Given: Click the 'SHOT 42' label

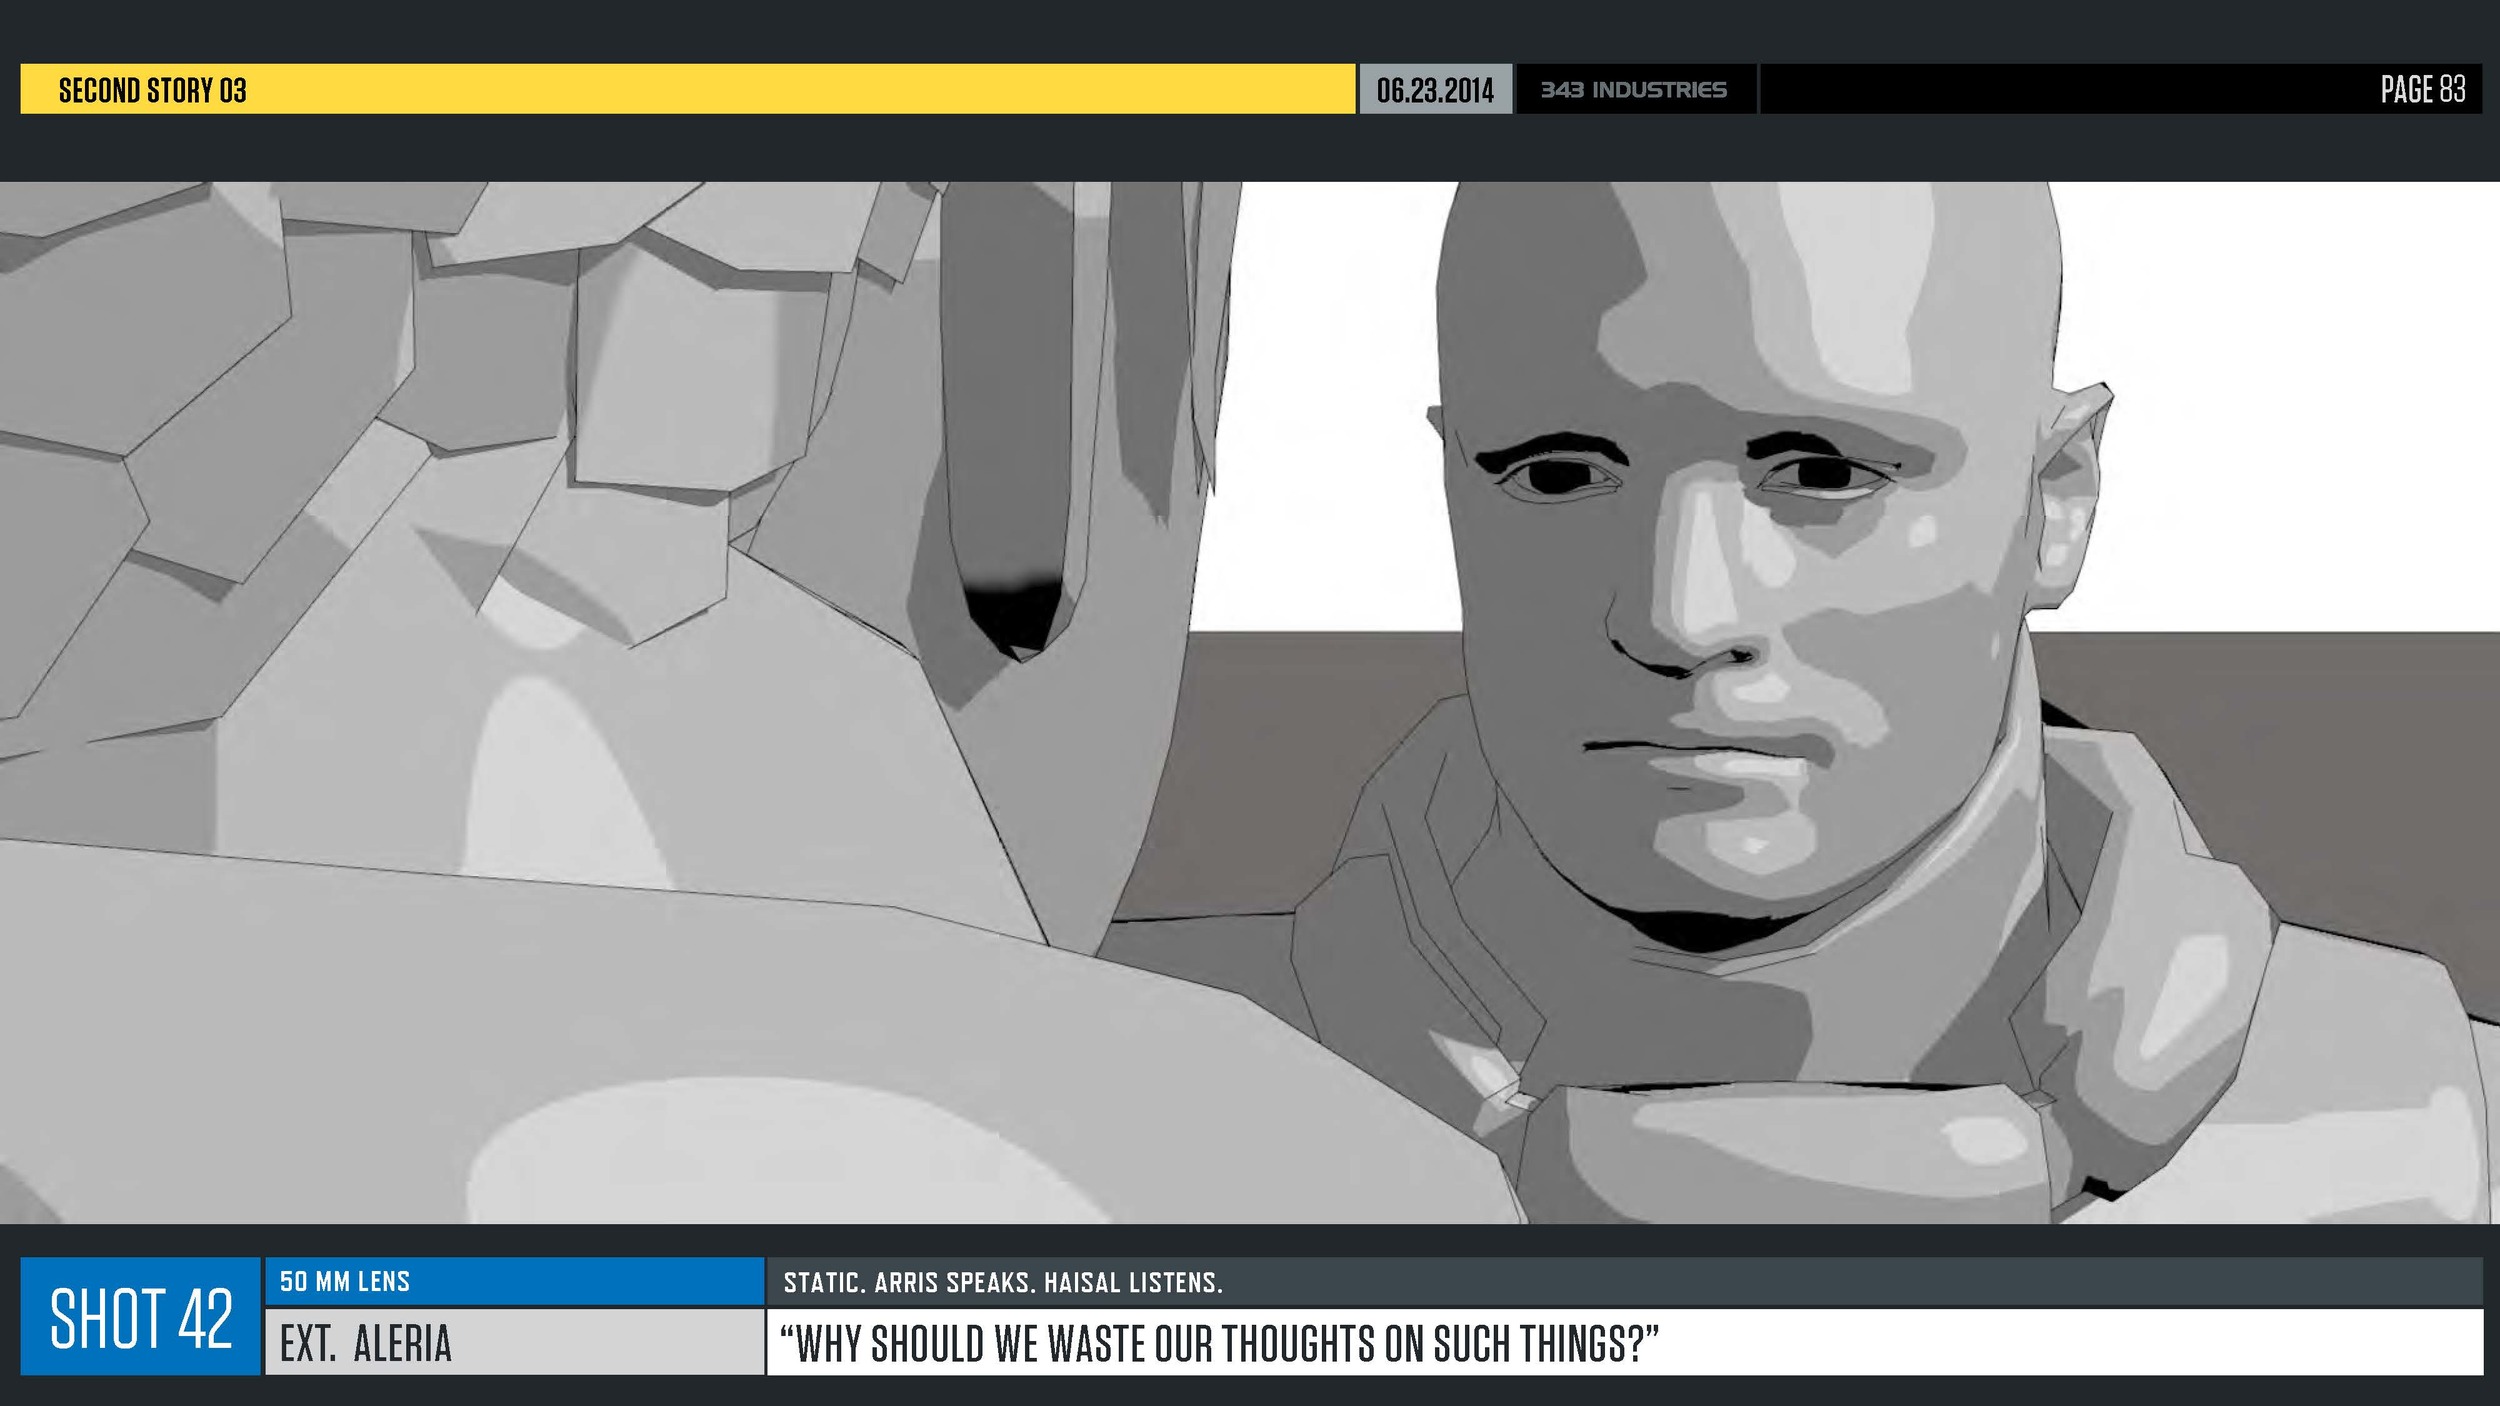Looking at the screenshot, I should (x=141, y=1318).
